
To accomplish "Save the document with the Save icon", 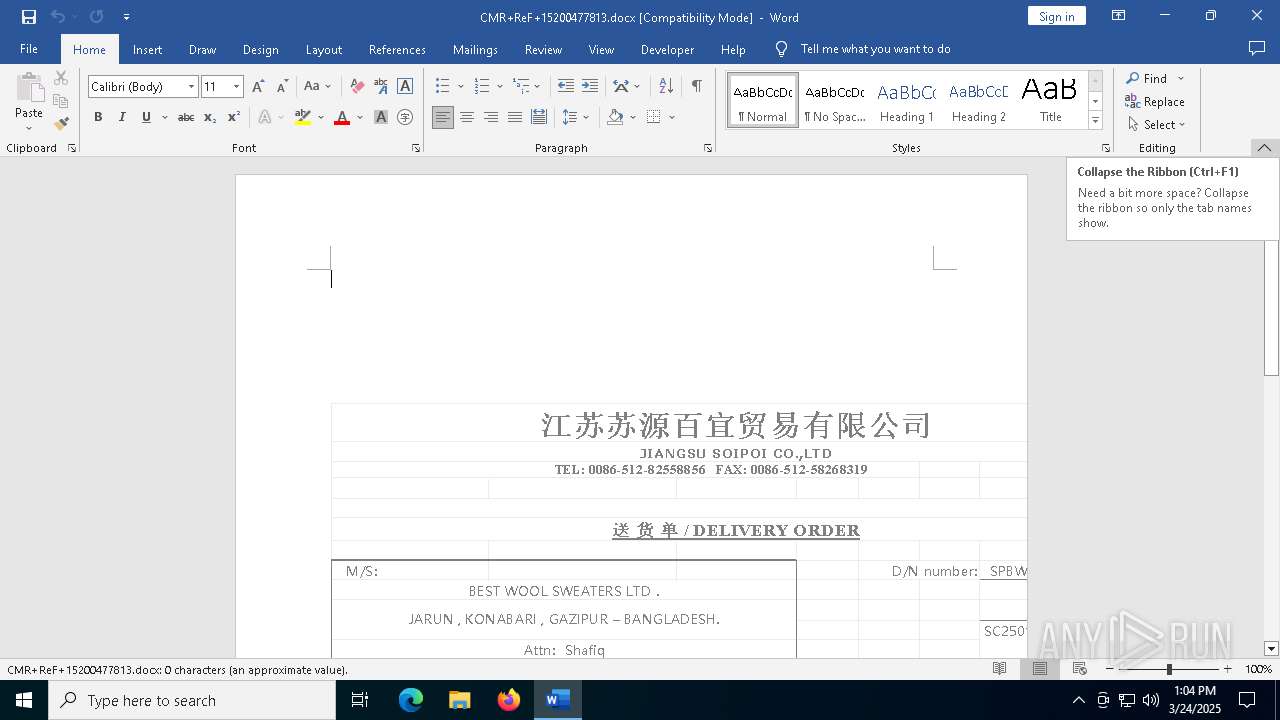I will [28, 17].
